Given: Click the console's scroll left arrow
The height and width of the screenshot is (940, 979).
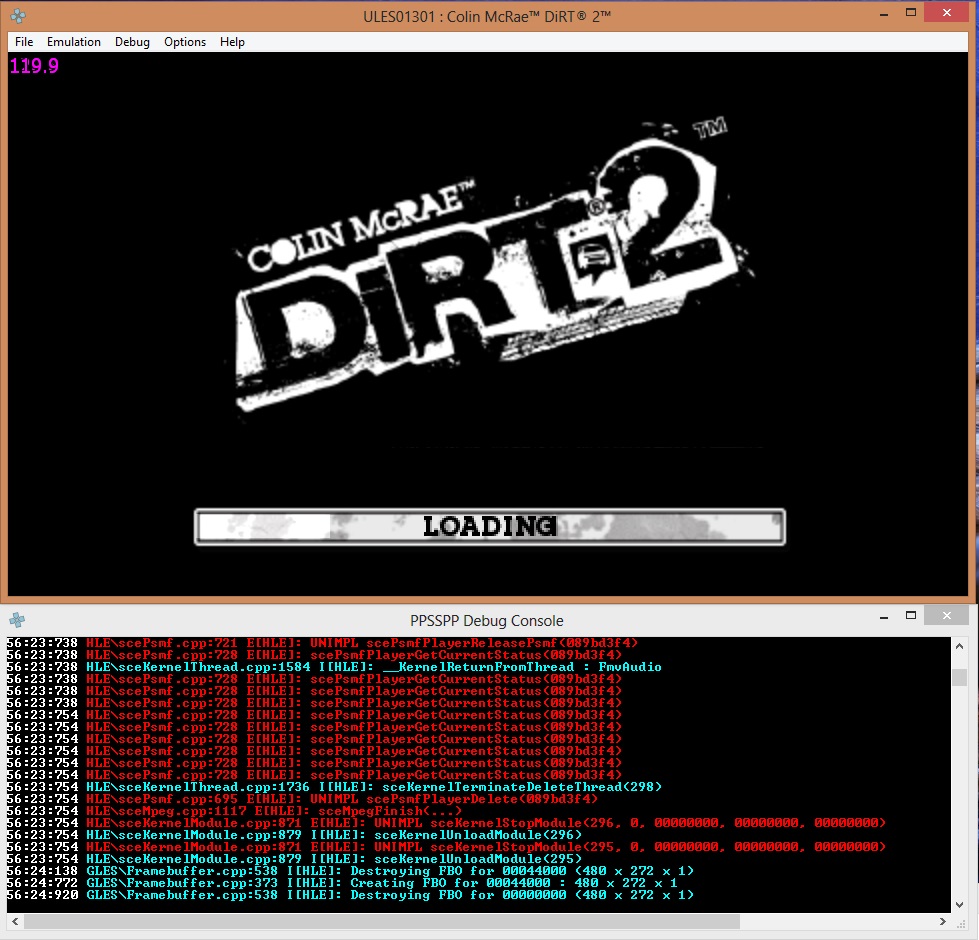Looking at the screenshot, I should [x=13, y=921].
